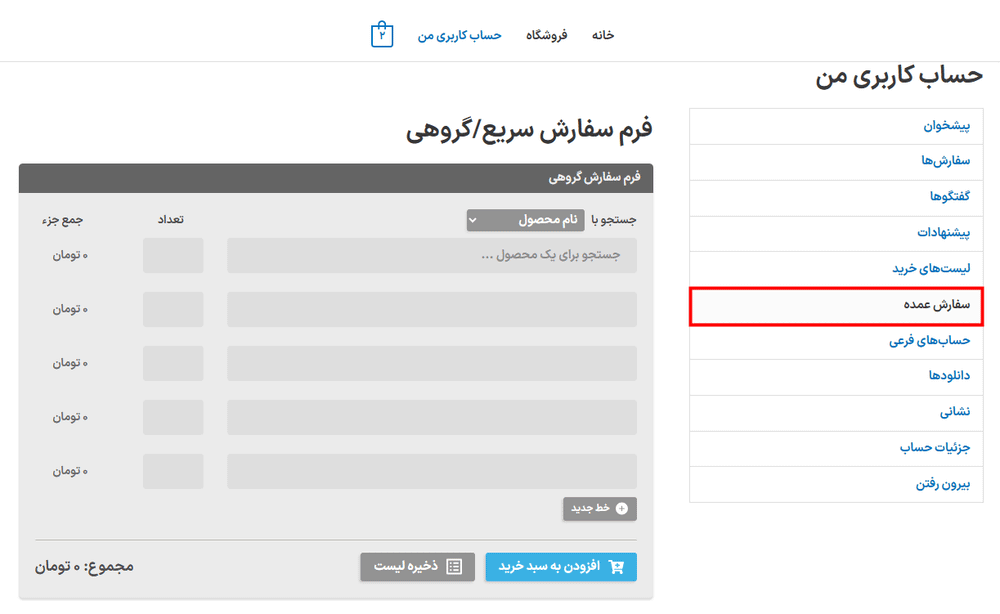
Task: Click the cart icon on افزودن به سبد خرید
Action: (x=617, y=566)
